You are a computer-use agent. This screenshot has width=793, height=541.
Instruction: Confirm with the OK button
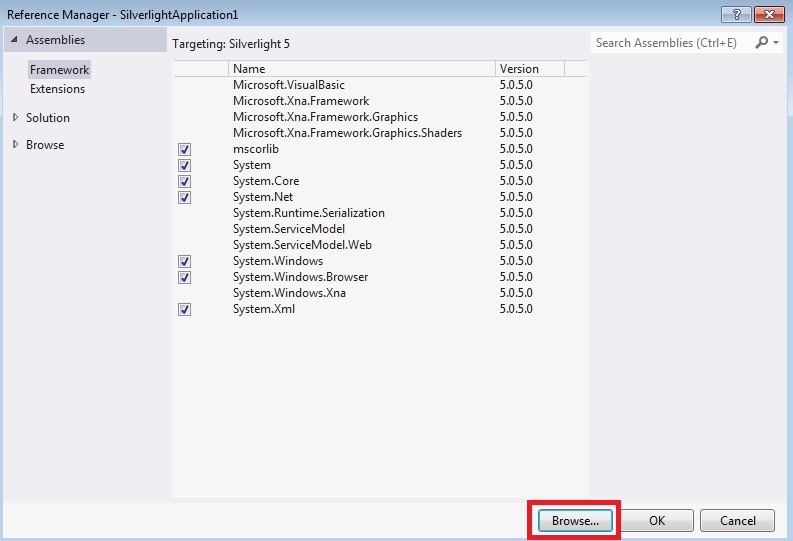pos(656,521)
